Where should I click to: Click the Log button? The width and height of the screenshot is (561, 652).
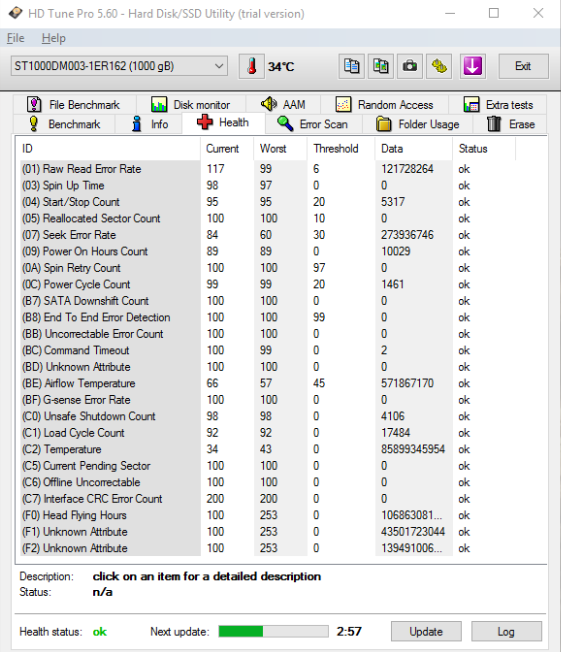click(x=506, y=631)
